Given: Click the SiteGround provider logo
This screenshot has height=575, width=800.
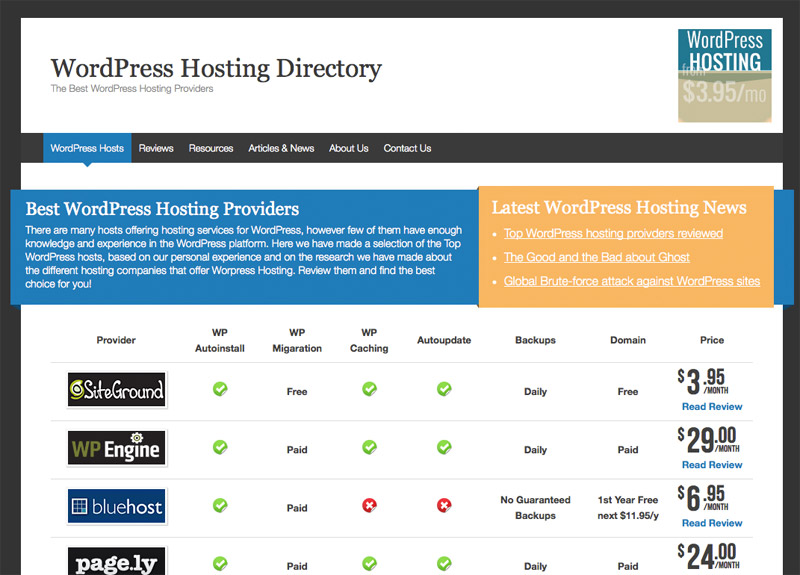Looking at the screenshot, I should tap(117, 390).
